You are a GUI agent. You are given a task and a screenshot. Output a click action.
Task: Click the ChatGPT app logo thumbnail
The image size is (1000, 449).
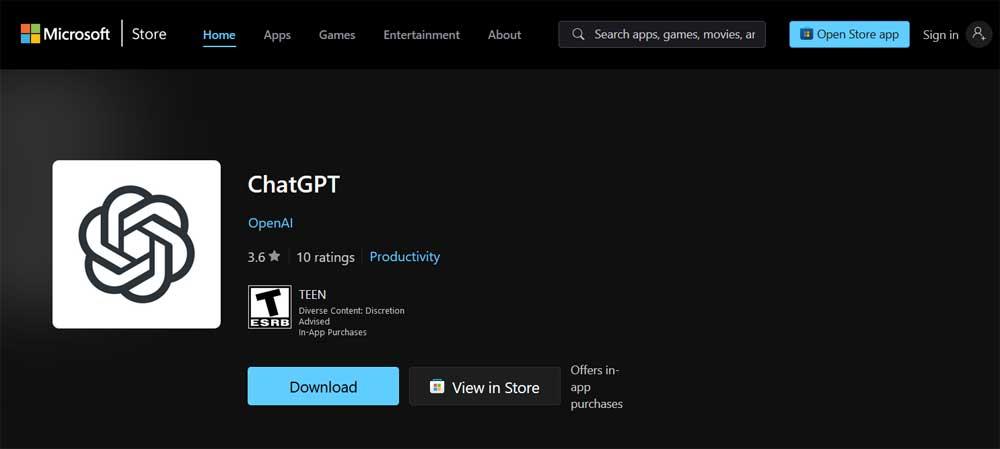136,244
